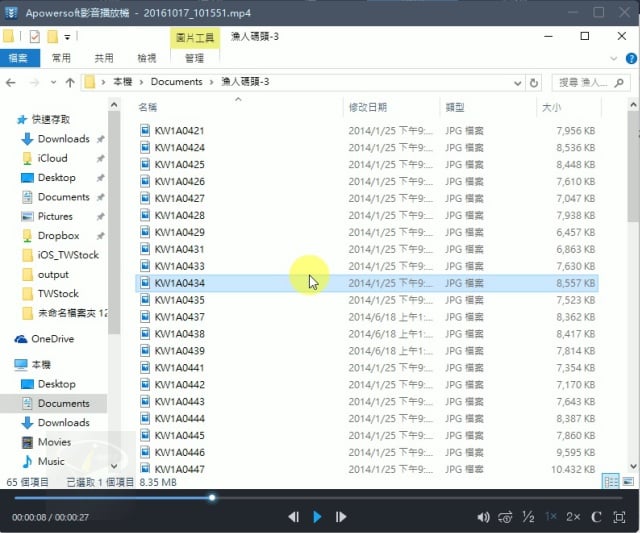
Task: Click the rotate video C icon
Action: click(596, 517)
